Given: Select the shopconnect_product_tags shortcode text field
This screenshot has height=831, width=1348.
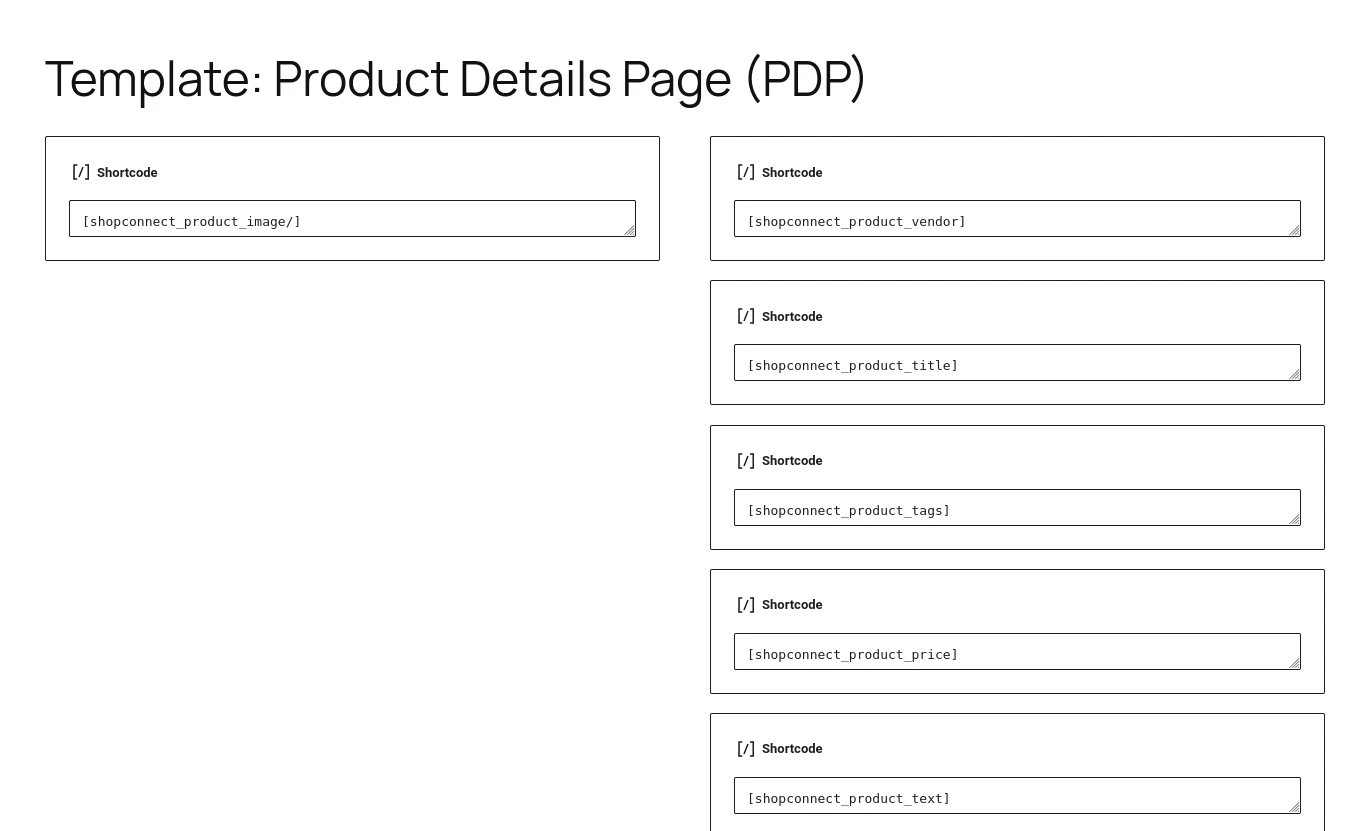Looking at the screenshot, I should [x=1017, y=507].
